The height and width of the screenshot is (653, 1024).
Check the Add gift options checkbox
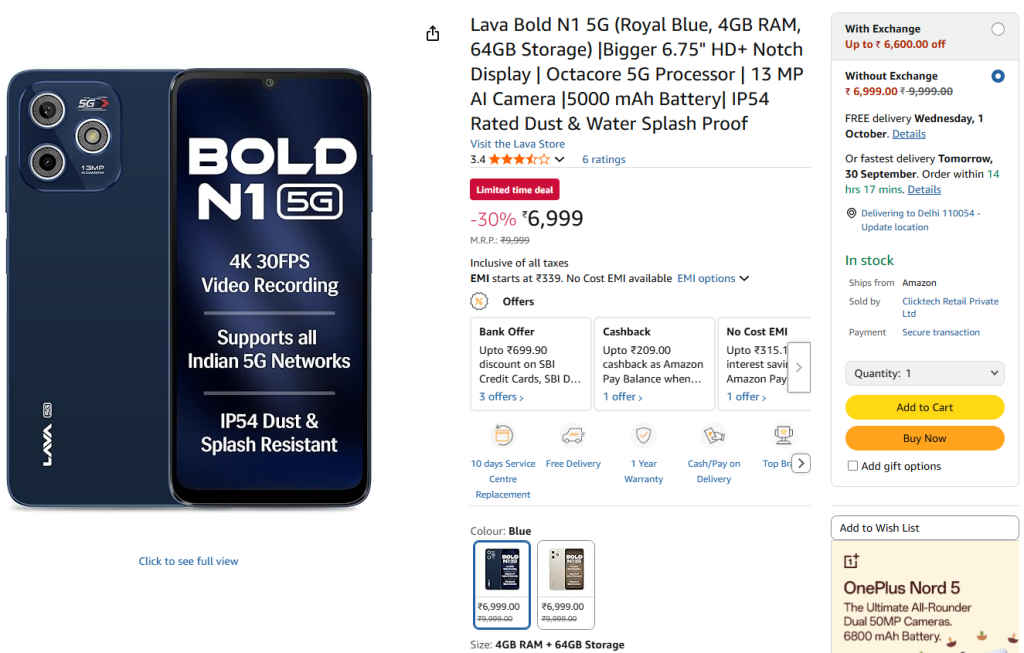[852, 466]
